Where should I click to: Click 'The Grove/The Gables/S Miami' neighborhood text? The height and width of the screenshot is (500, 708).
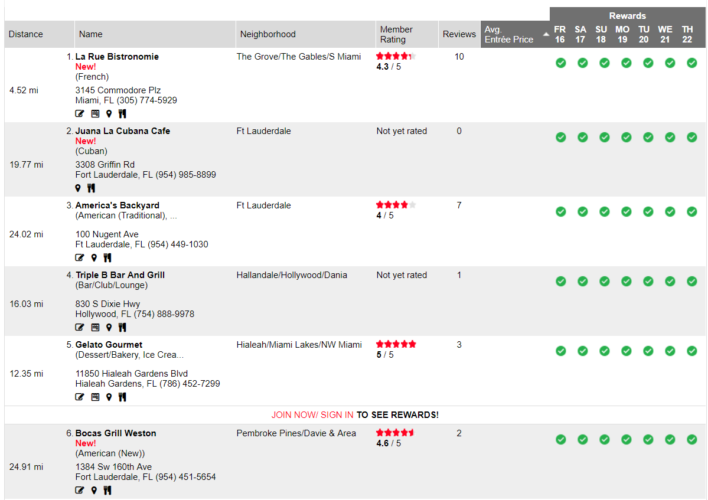point(298,56)
